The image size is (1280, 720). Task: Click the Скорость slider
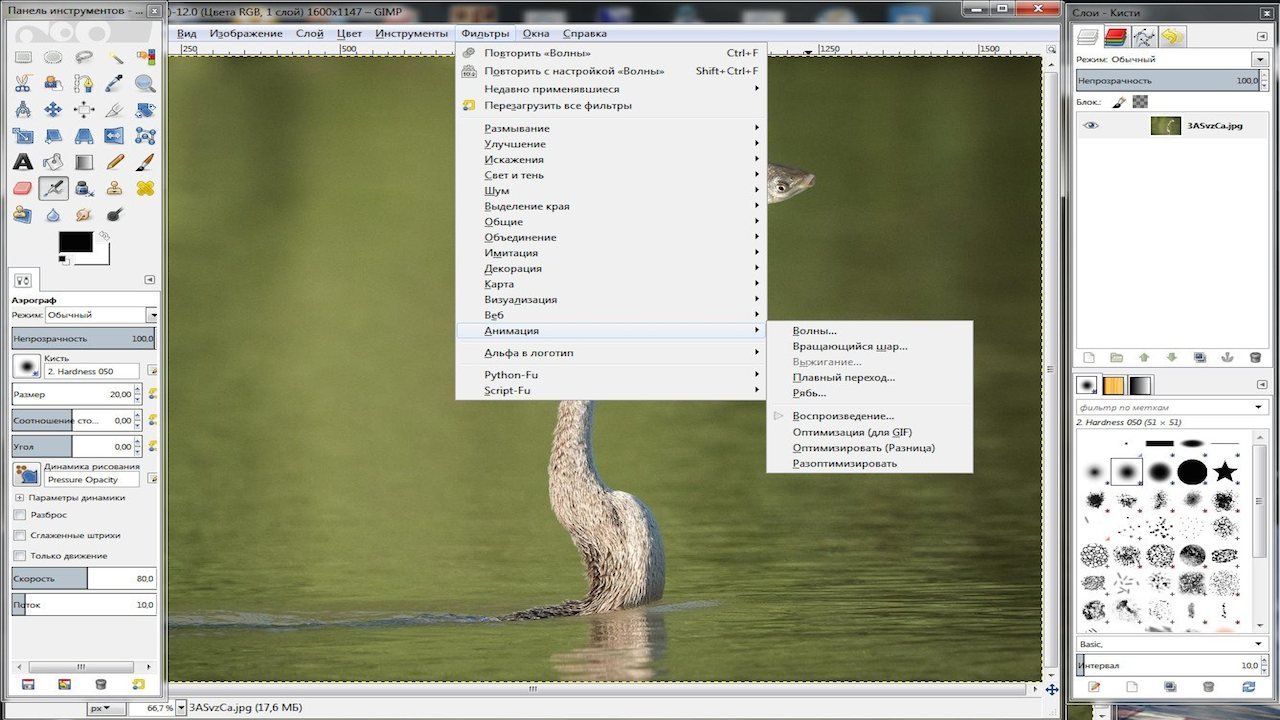[x=83, y=579]
